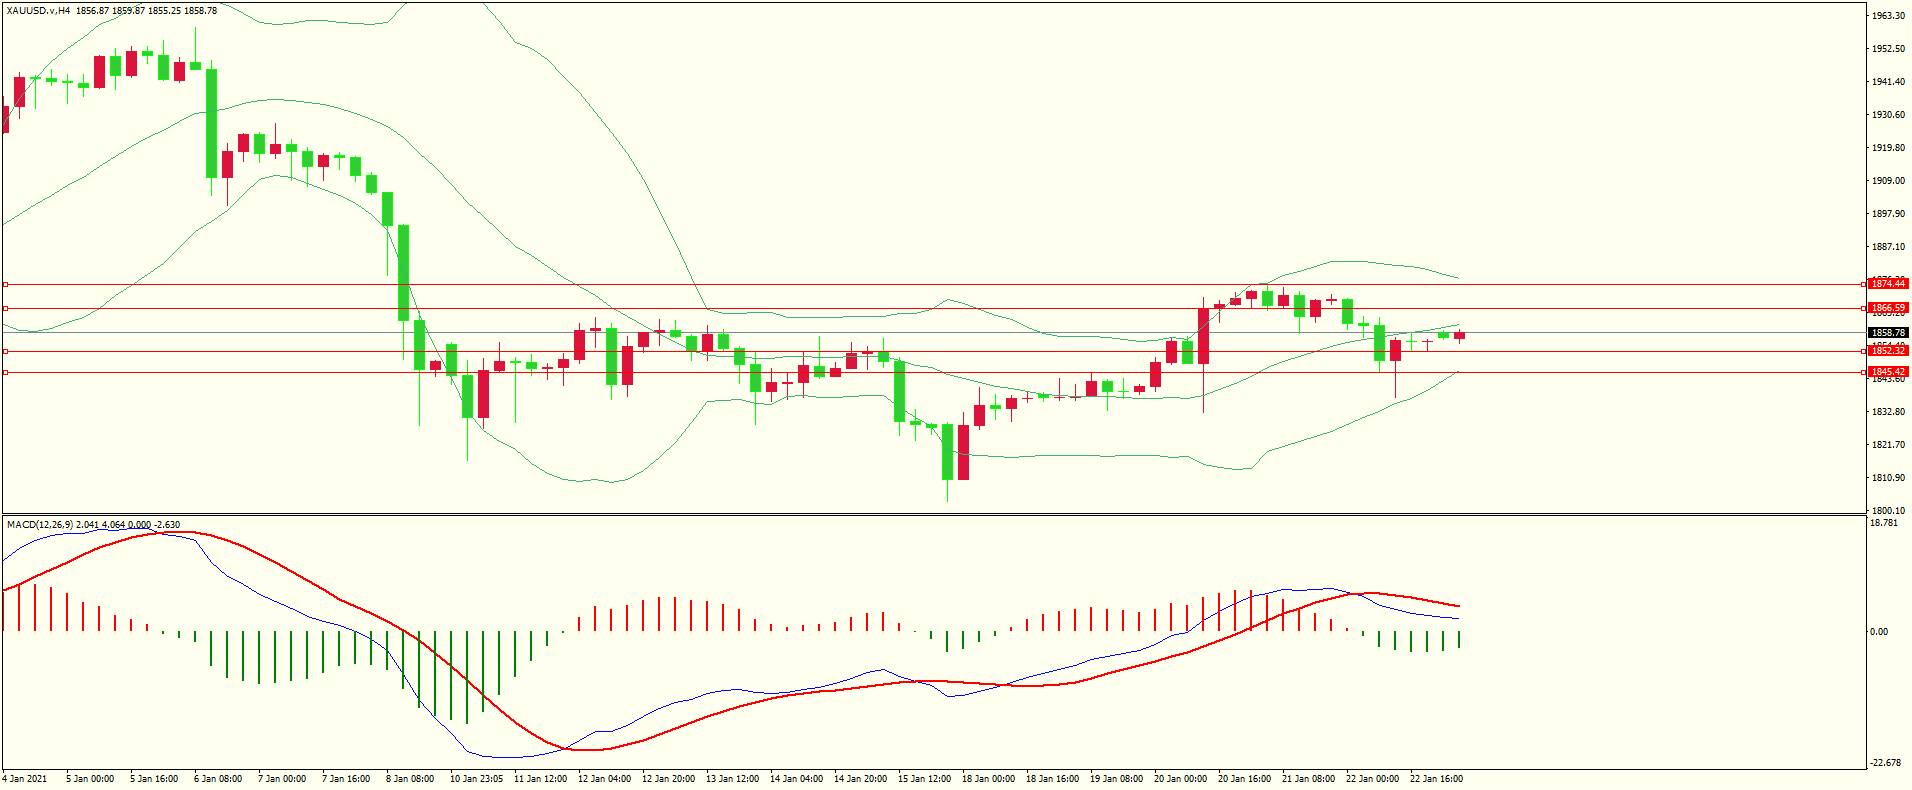Screen dimensions: 1912x790
Task: Click the XAUUSD.v,H4 chart title text
Action: (x=38, y=10)
